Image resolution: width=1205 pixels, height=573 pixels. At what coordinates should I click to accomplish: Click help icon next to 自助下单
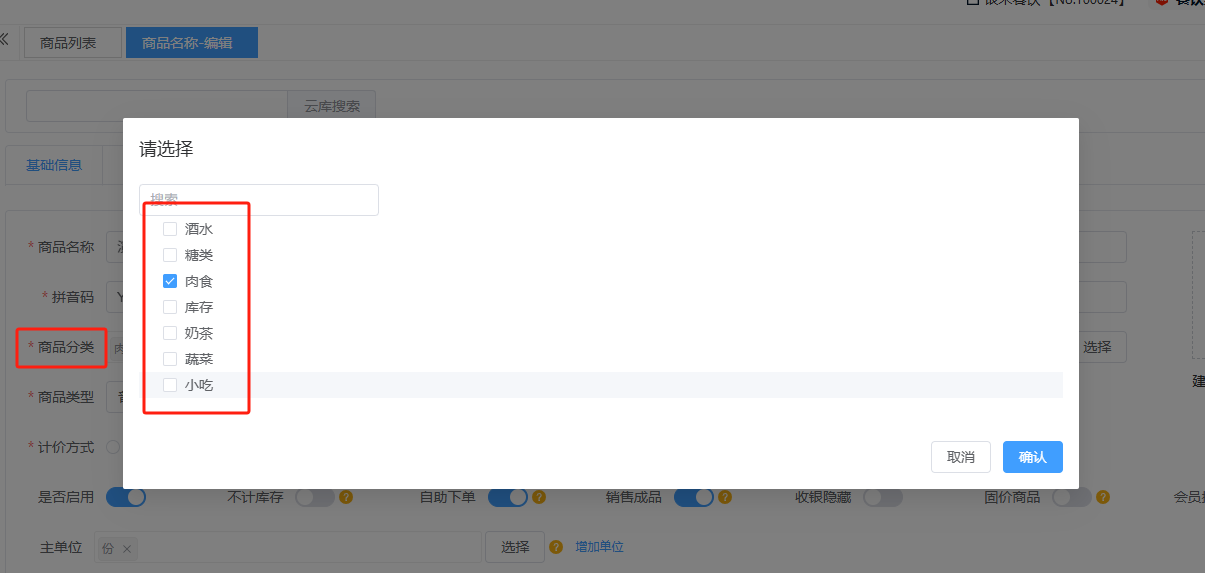pyautogui.click(x=539, y=497)
